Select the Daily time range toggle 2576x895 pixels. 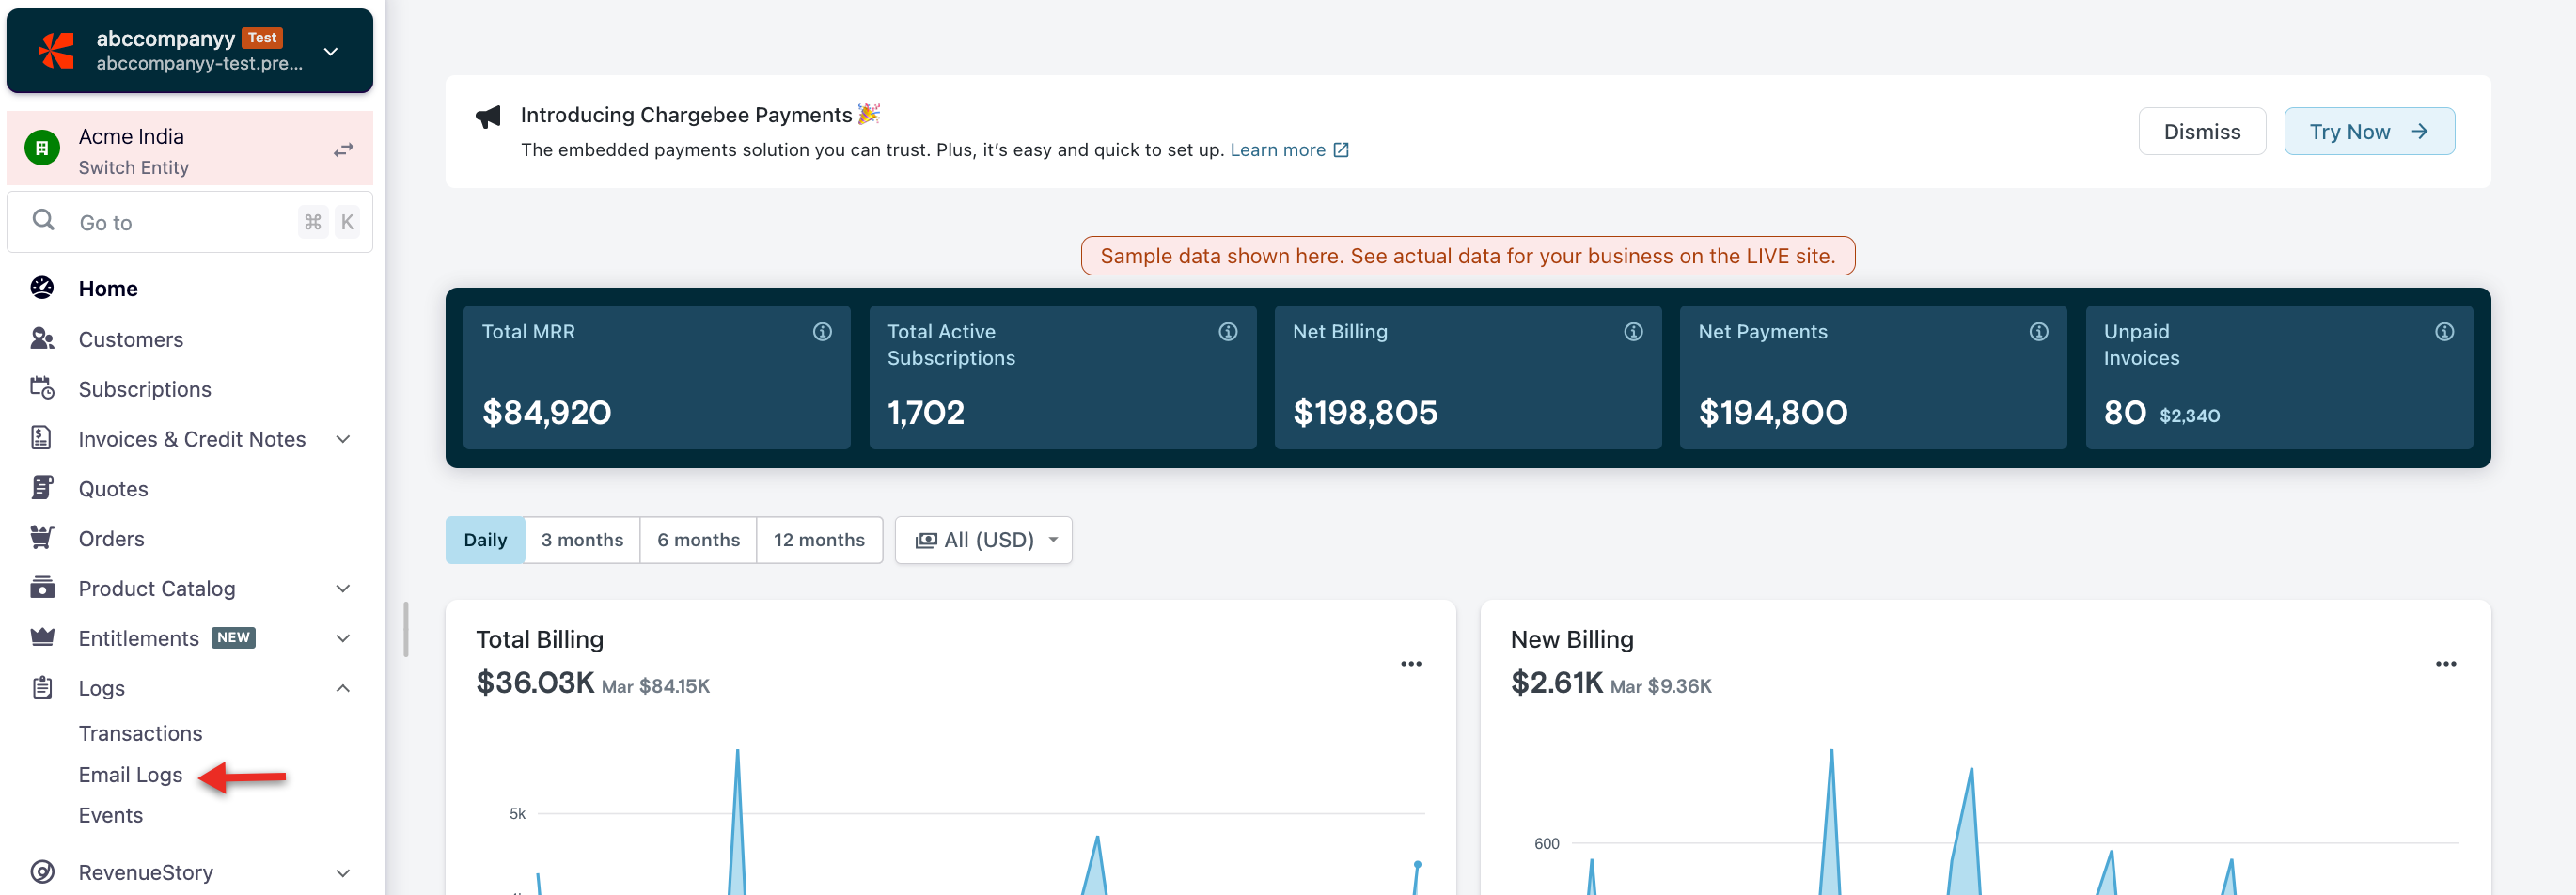pos(485,540)
